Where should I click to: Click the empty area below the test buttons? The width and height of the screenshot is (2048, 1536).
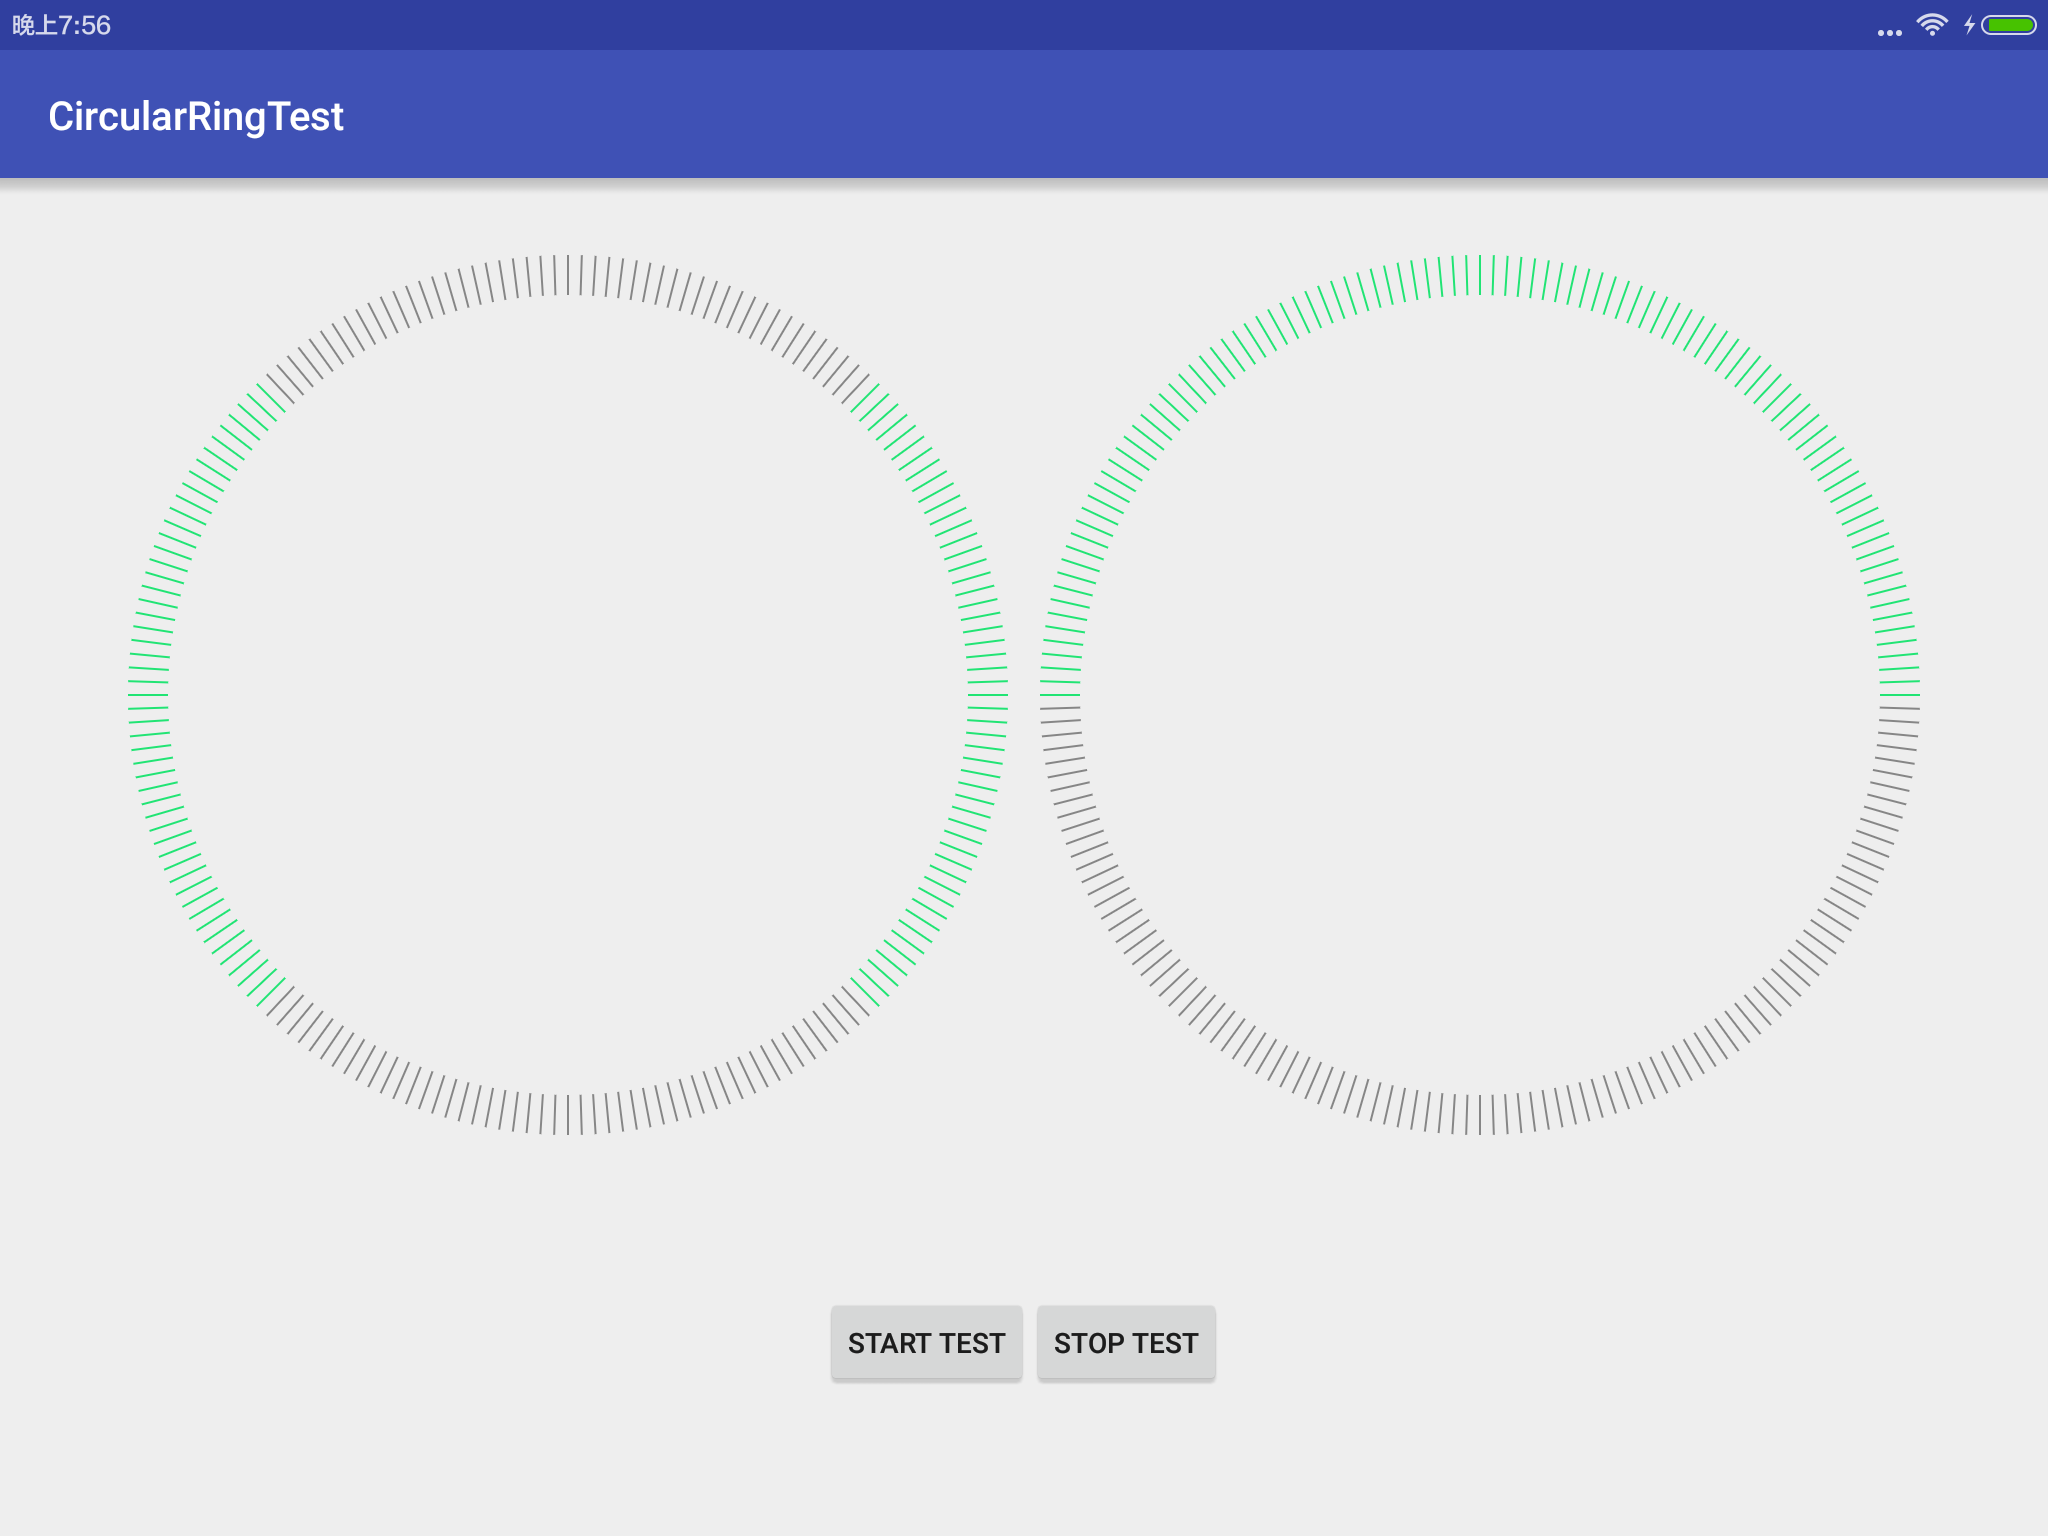click(1024, 1460)
